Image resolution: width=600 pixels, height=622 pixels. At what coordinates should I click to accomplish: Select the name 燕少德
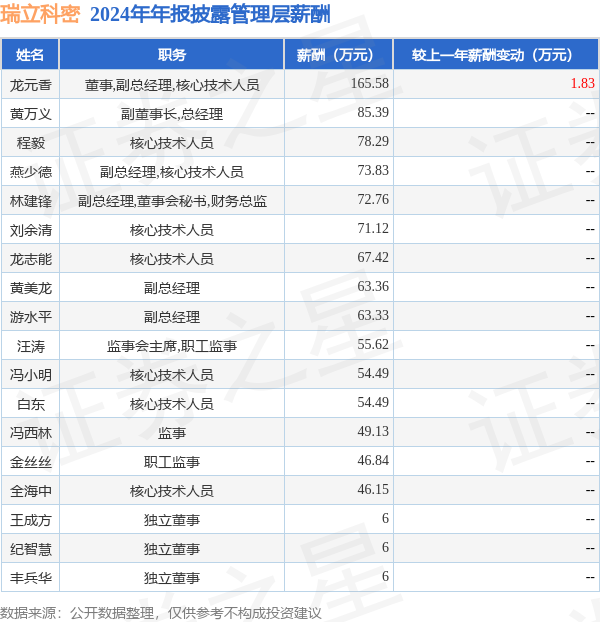31,172
